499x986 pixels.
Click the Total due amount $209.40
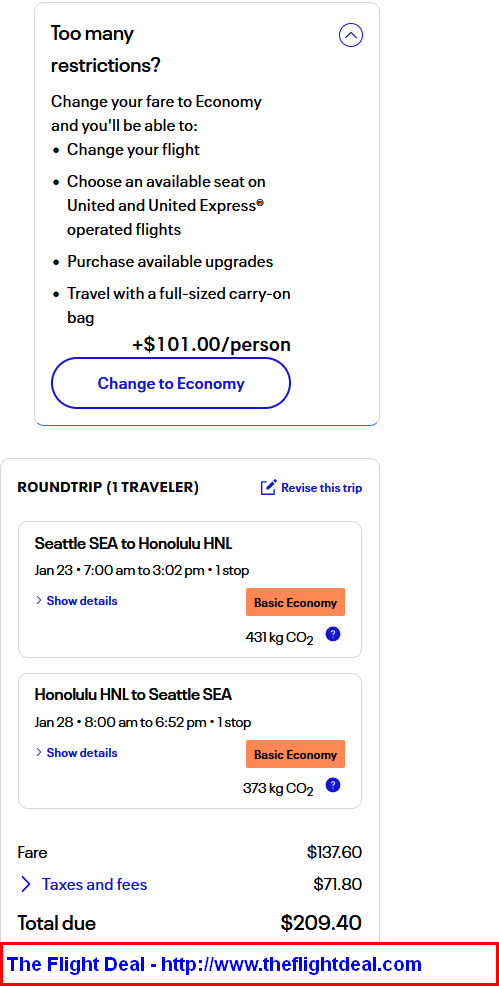point(321,923)
